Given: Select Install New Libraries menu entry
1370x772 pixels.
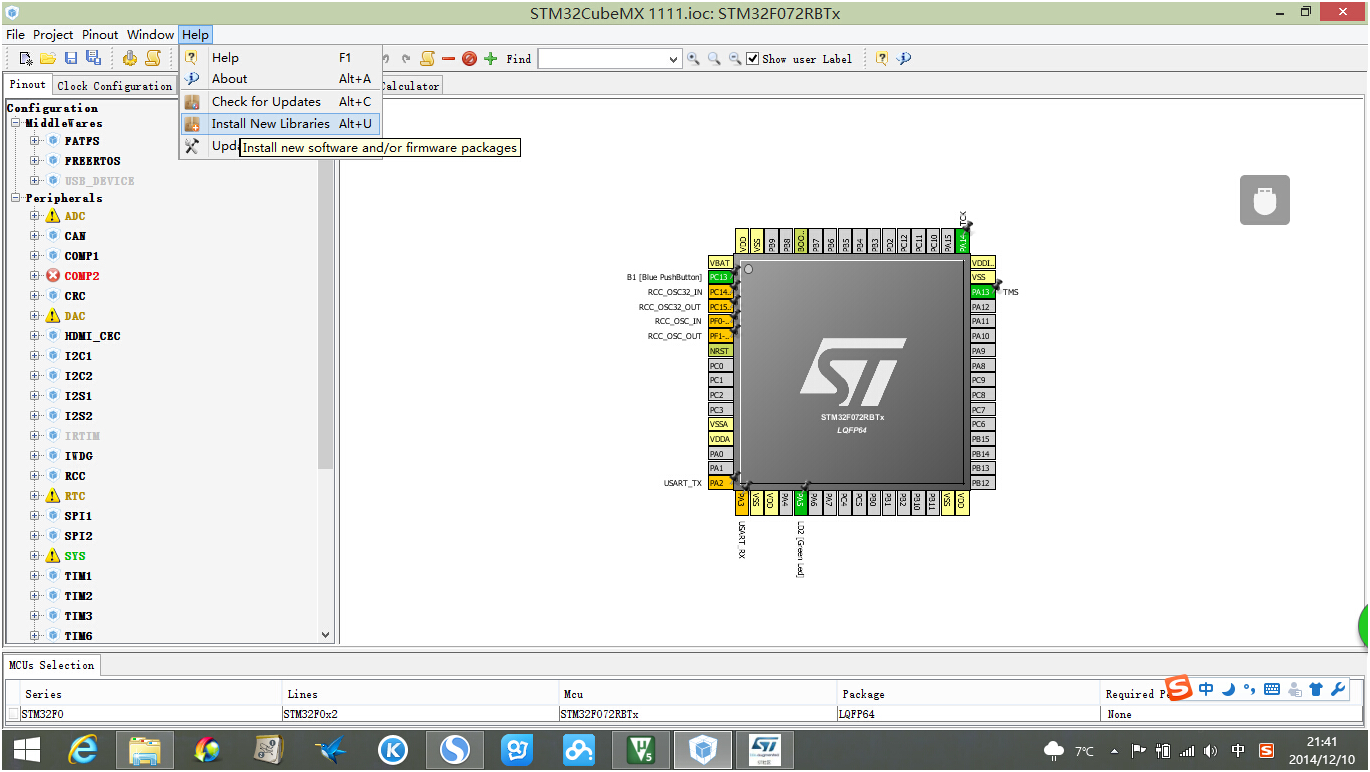Looking at the screenshot, I should tap(280, 124).
